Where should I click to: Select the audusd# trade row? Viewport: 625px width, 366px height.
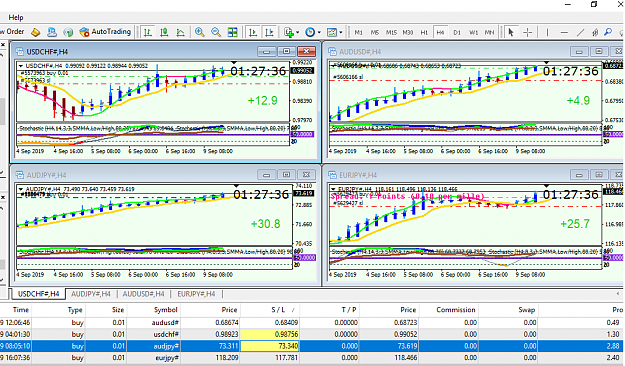tap(312, 323)
